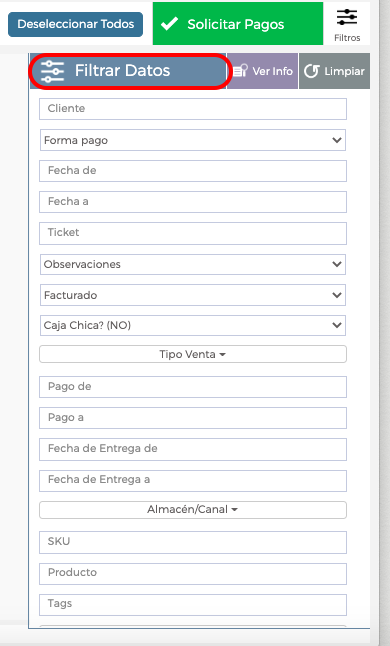390x646 pixels.
Task: Open the Facturado dropdown
Action: 193,295
